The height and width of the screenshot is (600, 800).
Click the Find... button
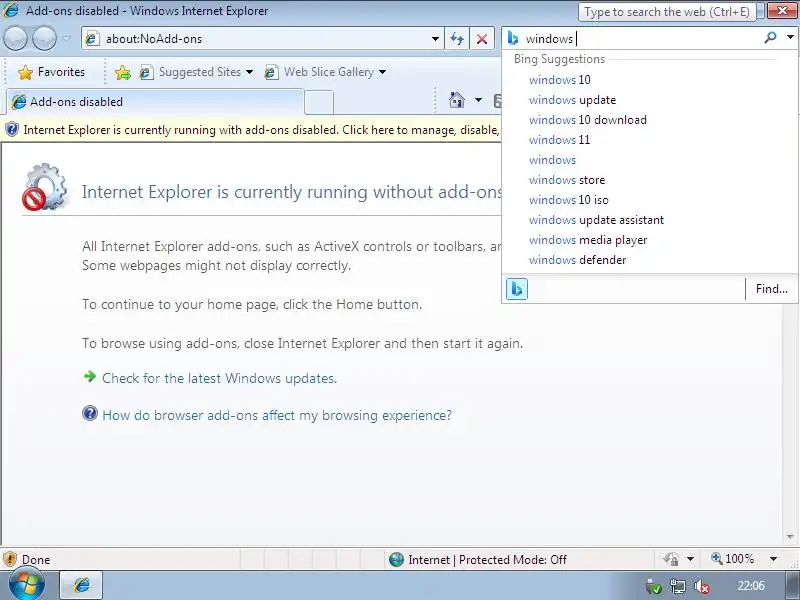pos(771,289)
